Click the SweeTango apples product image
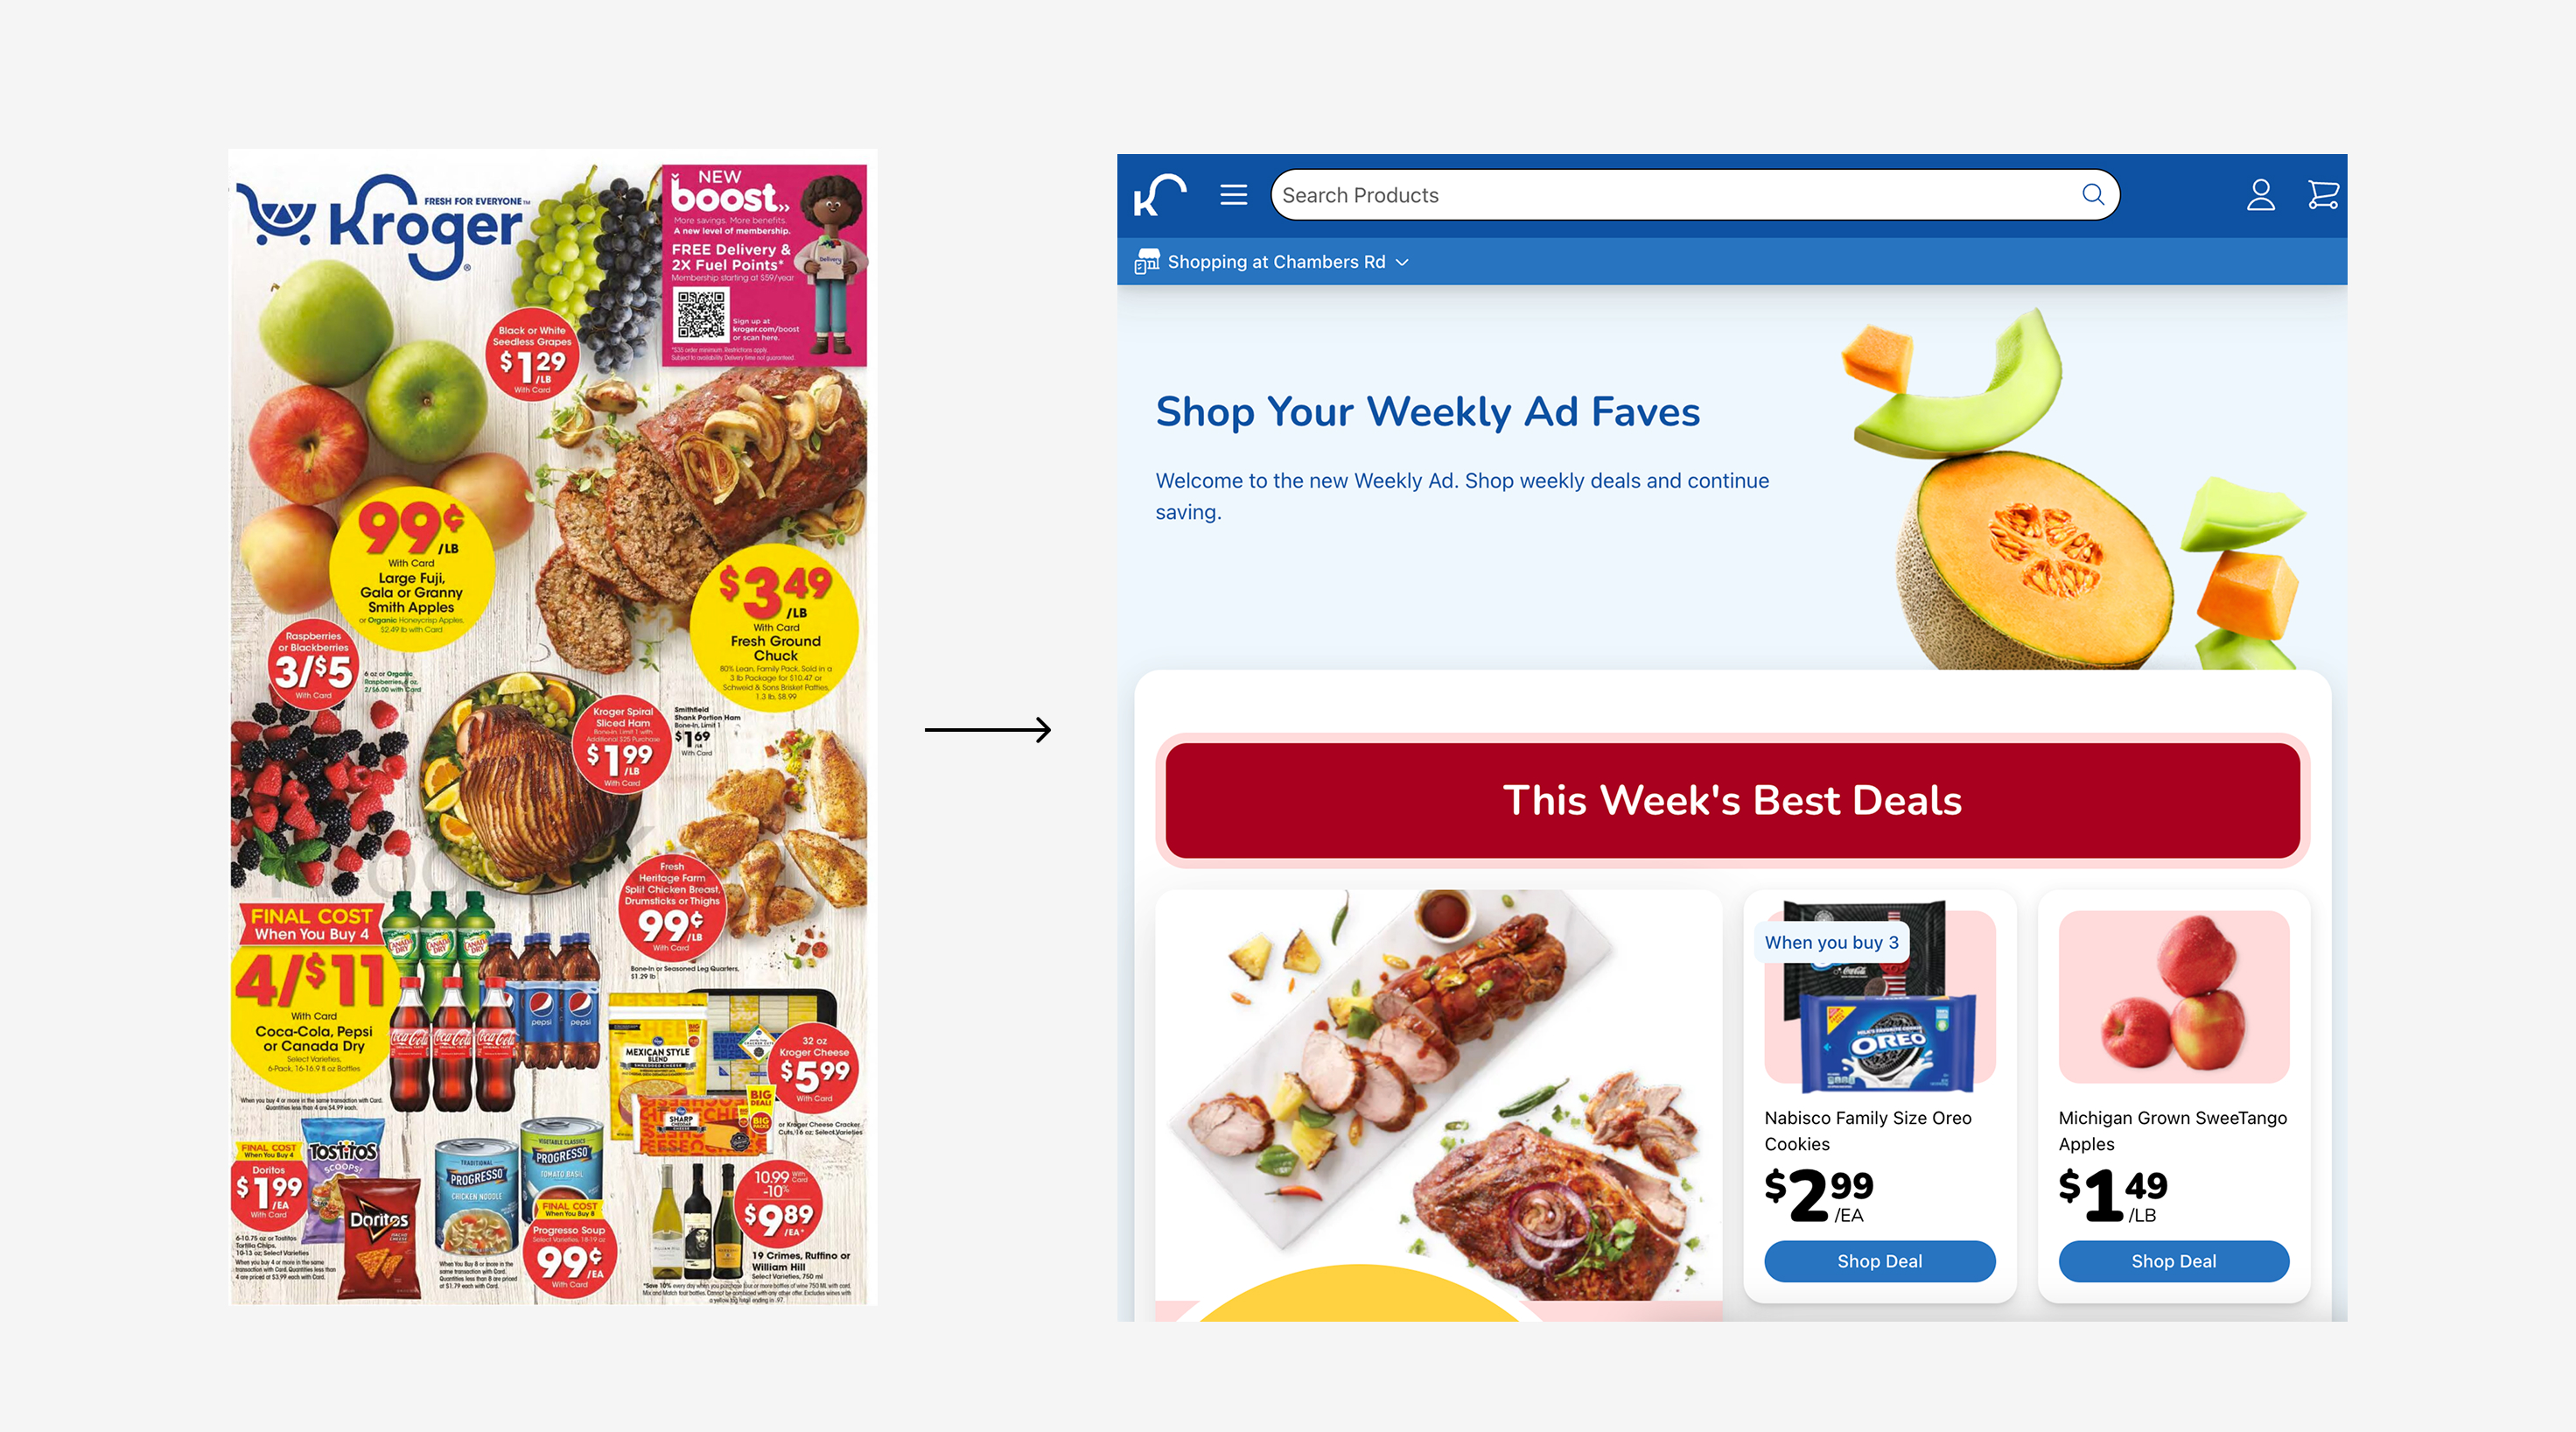Screen dimensions: 2576x1432 pos(2173,997)
